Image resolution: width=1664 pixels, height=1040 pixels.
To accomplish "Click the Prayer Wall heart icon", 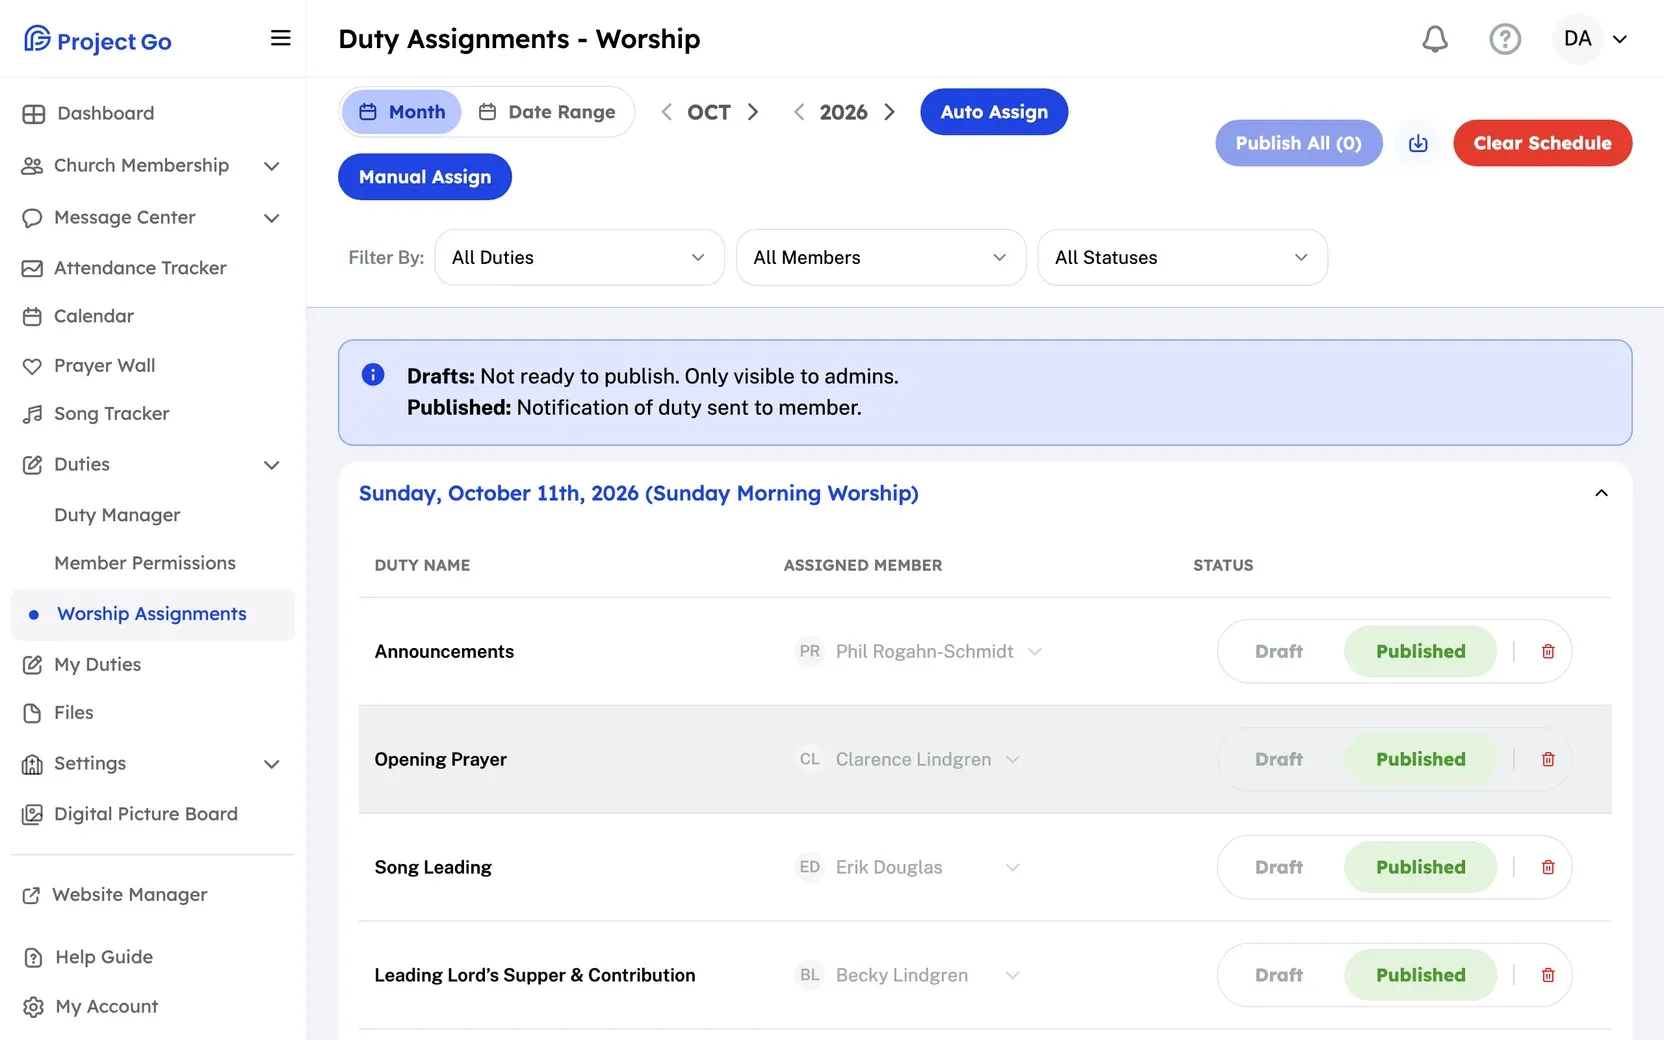I will coord(32,366).
